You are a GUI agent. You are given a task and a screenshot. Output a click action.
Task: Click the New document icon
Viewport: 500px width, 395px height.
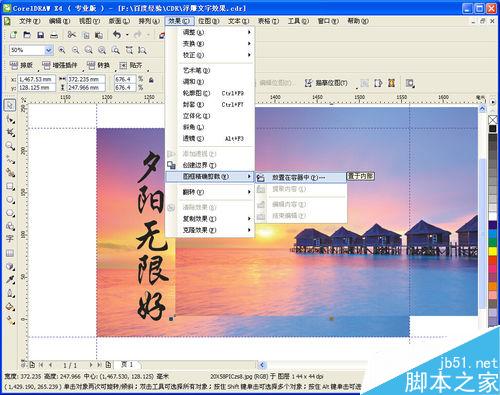coord(13,35)
